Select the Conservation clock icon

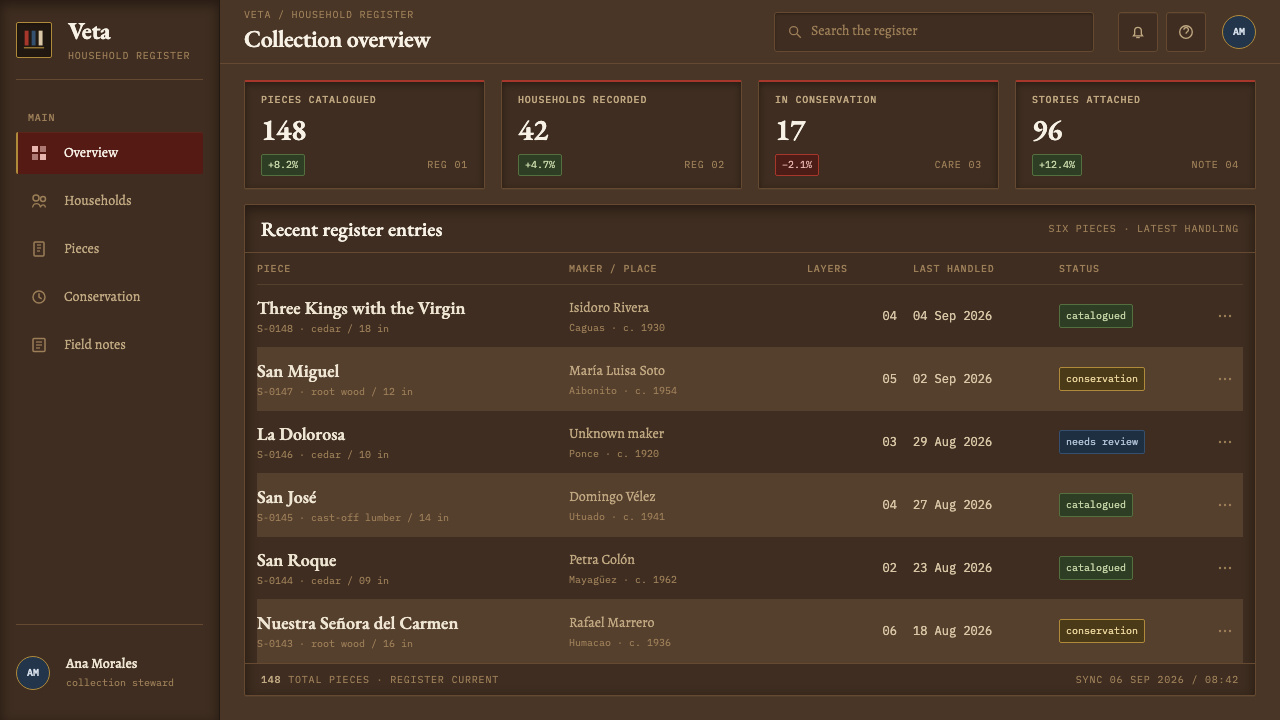click(x=39, y=297)
